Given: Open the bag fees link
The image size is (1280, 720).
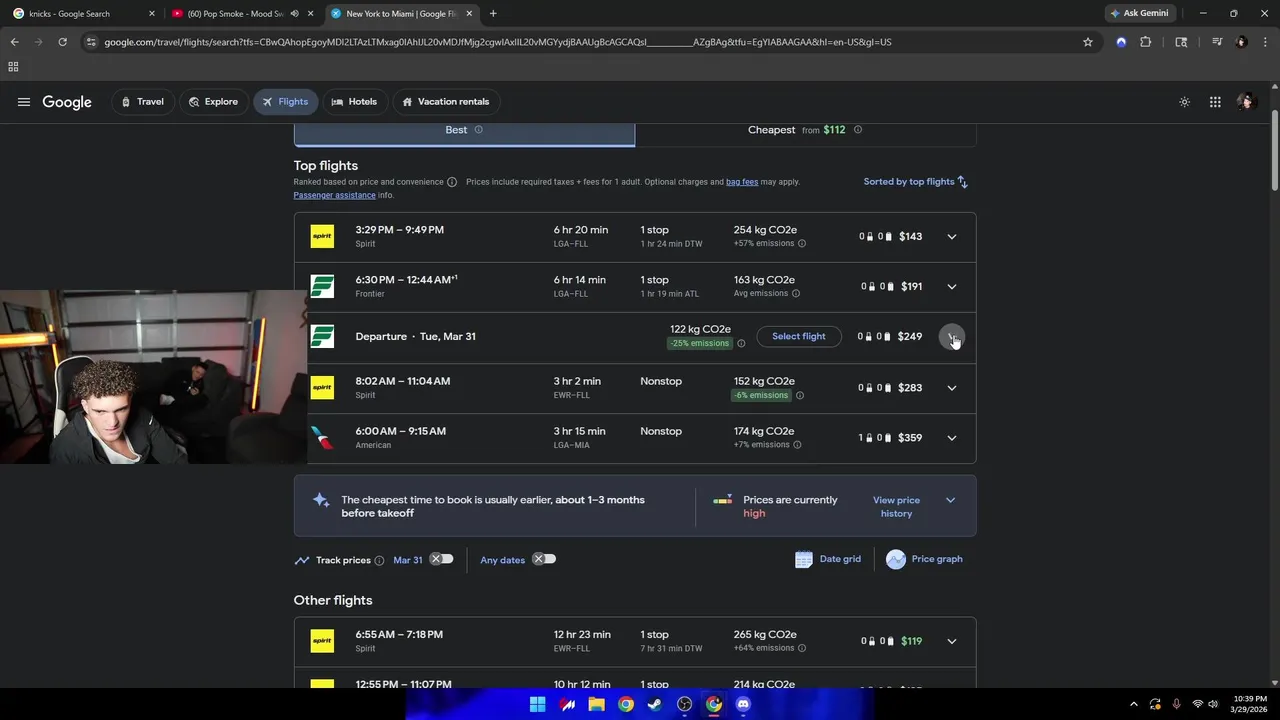Looking at the screenshot, I should [x=742, y=182].
